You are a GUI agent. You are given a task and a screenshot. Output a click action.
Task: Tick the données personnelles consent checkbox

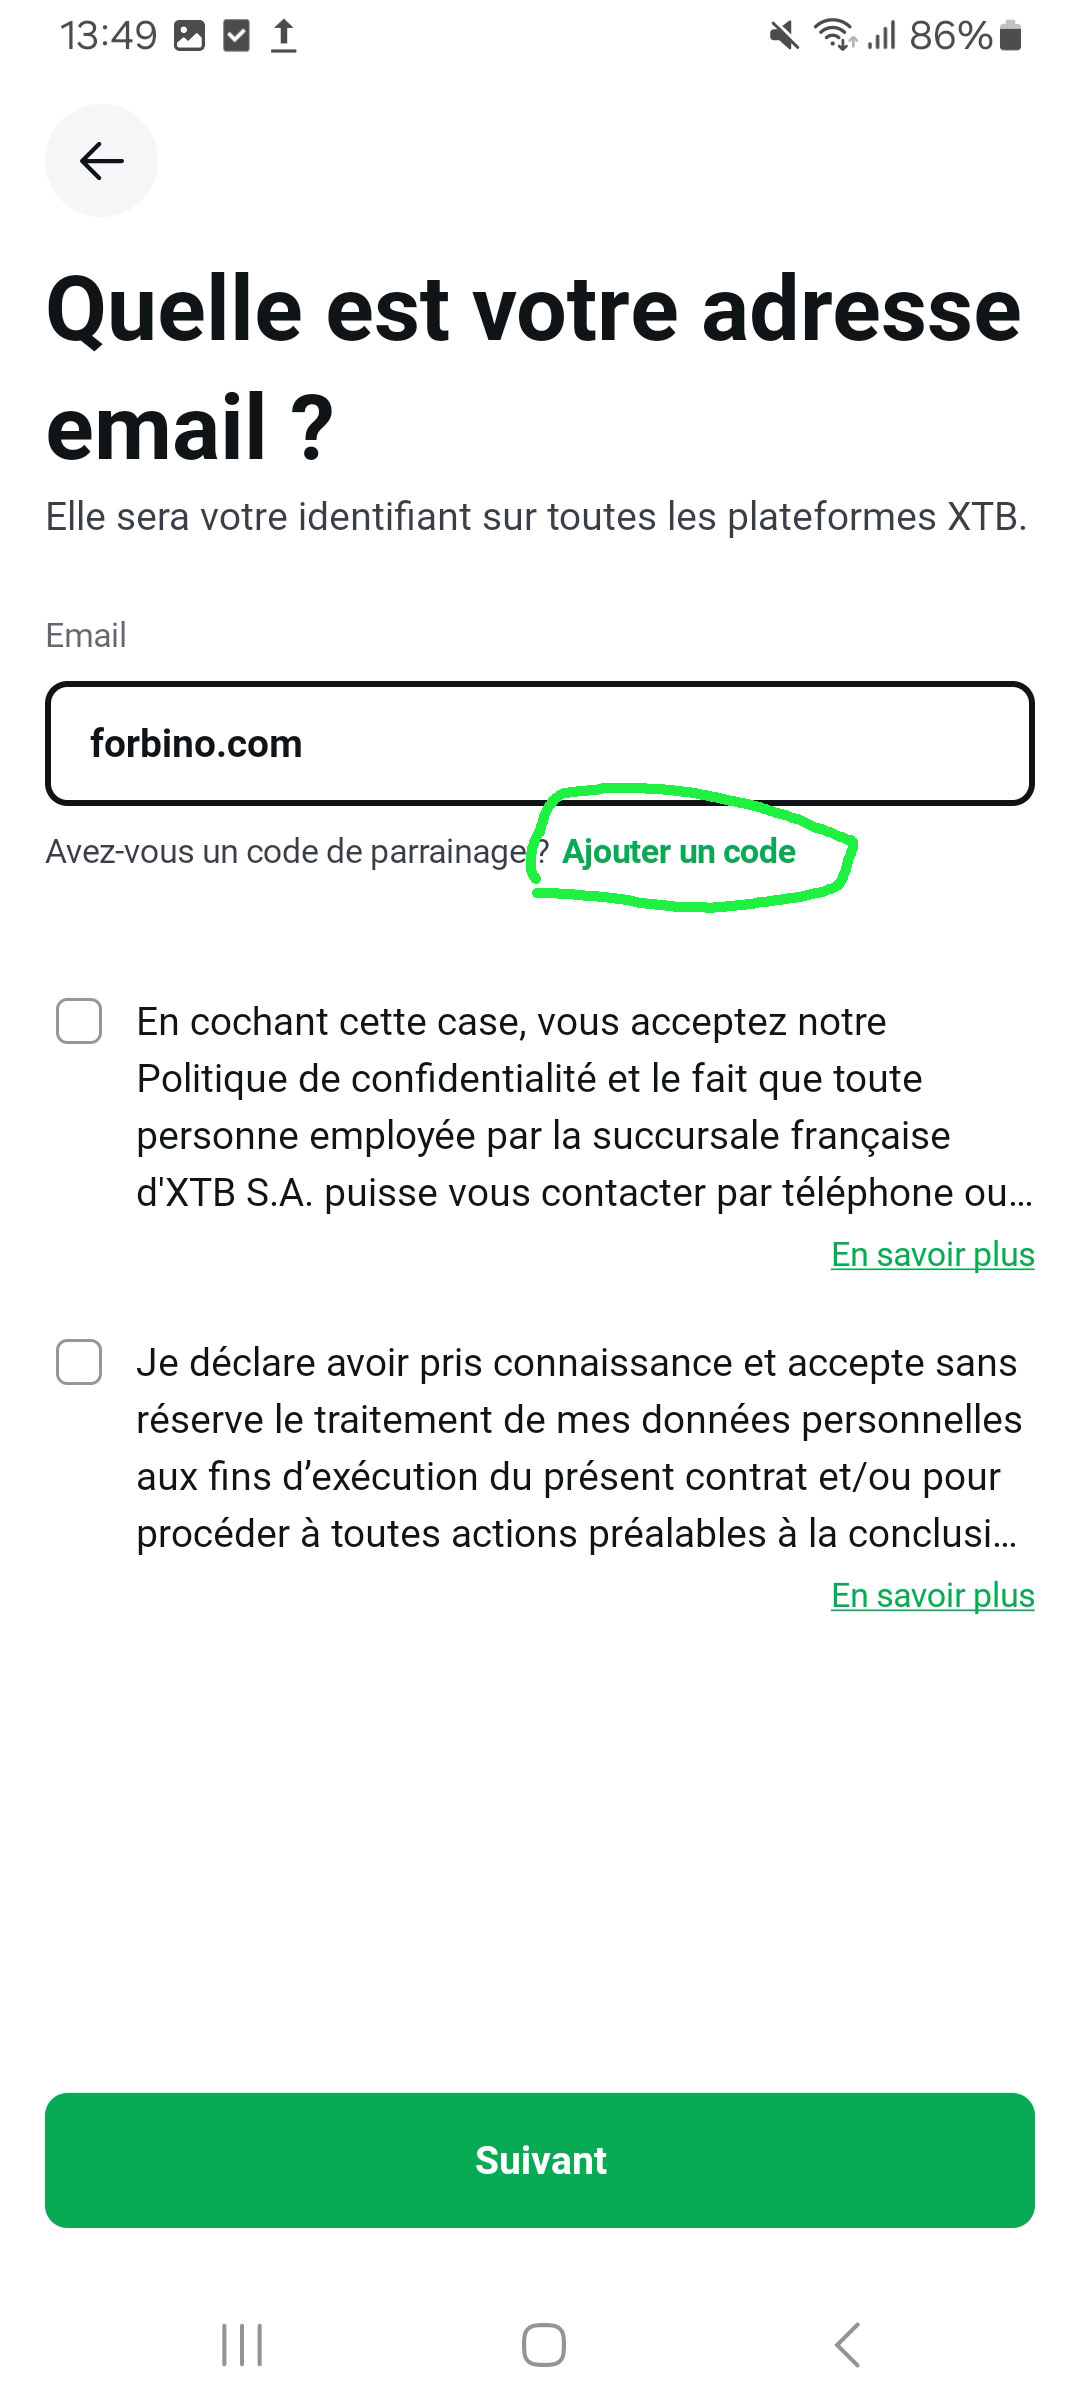pos(79,1362)
